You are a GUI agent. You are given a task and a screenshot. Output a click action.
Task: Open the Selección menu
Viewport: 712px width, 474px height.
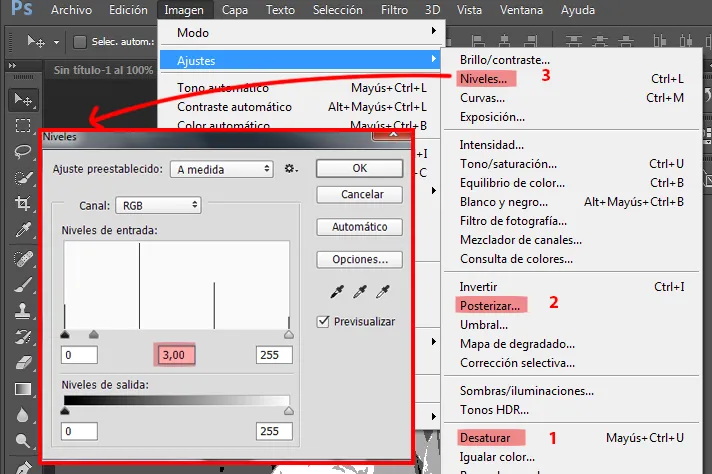pos(337,10)
